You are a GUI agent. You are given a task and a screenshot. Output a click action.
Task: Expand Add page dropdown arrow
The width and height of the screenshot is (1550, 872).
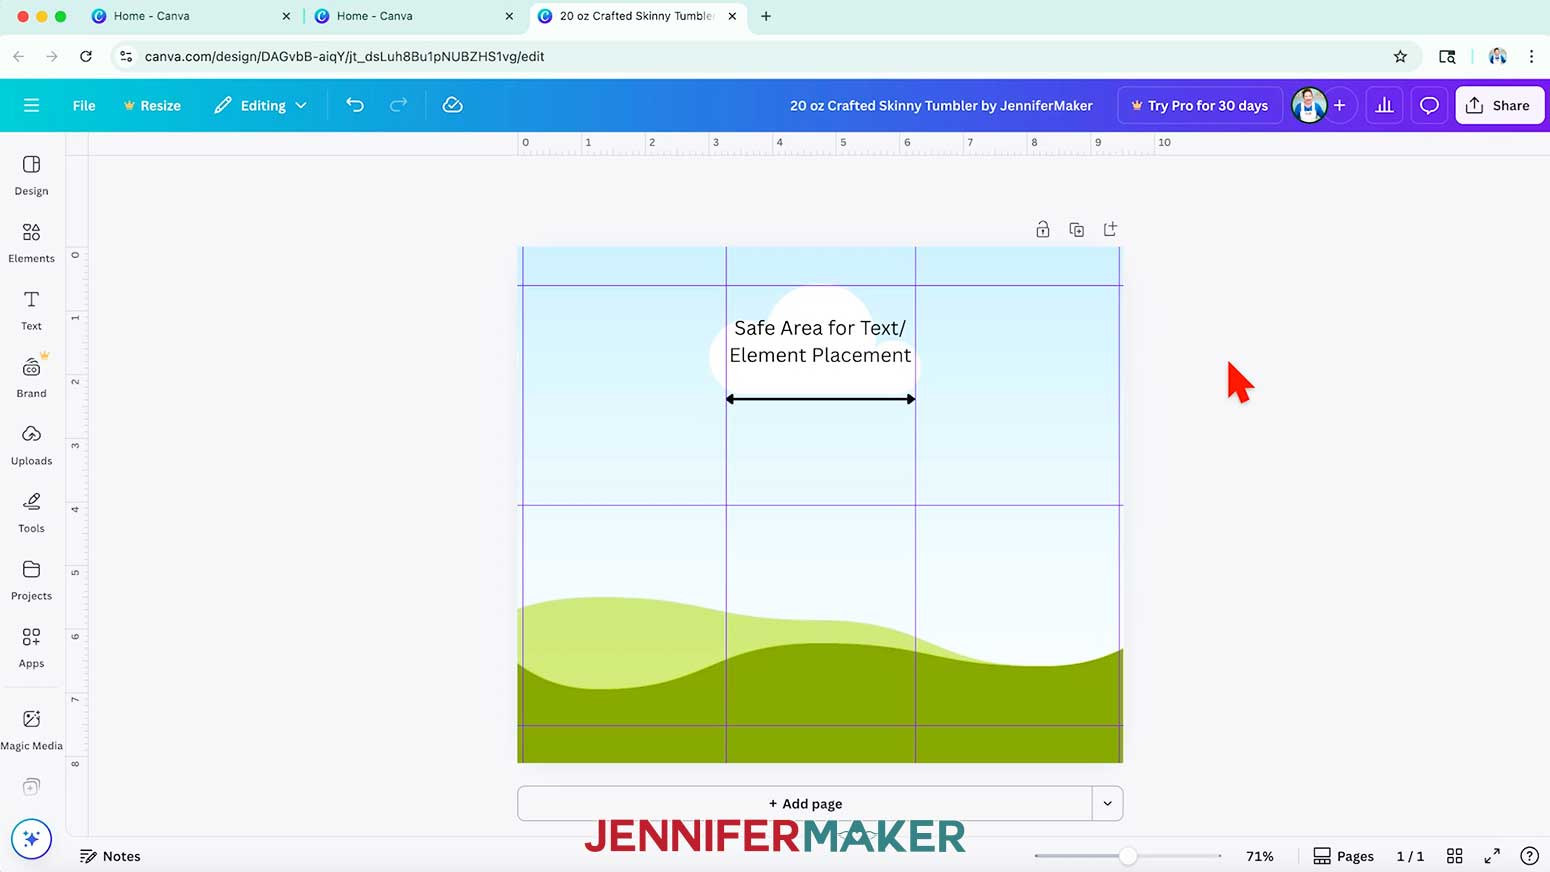(x=1107, y=803)
